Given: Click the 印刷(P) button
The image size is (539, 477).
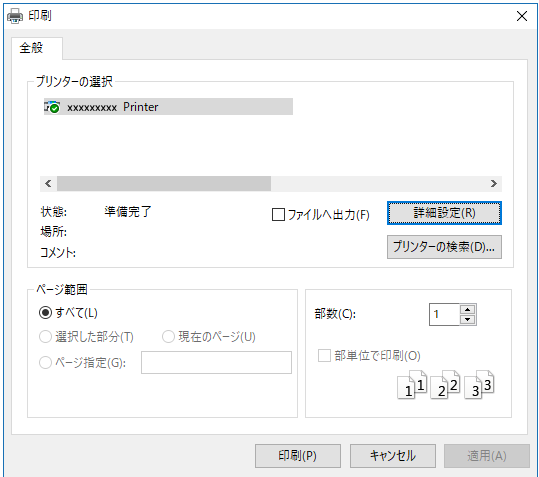Looking at the screenshot, I should point(298,456).
